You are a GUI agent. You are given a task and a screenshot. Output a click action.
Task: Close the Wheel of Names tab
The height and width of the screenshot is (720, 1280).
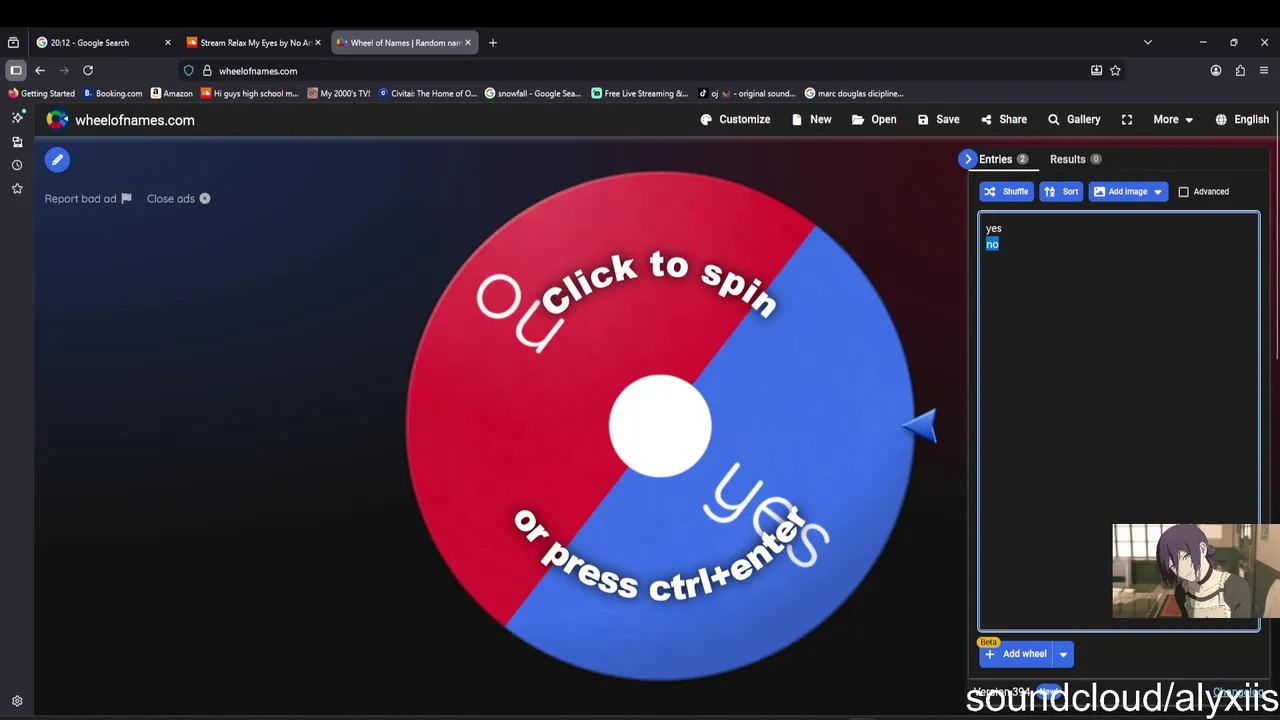[467, 43]
